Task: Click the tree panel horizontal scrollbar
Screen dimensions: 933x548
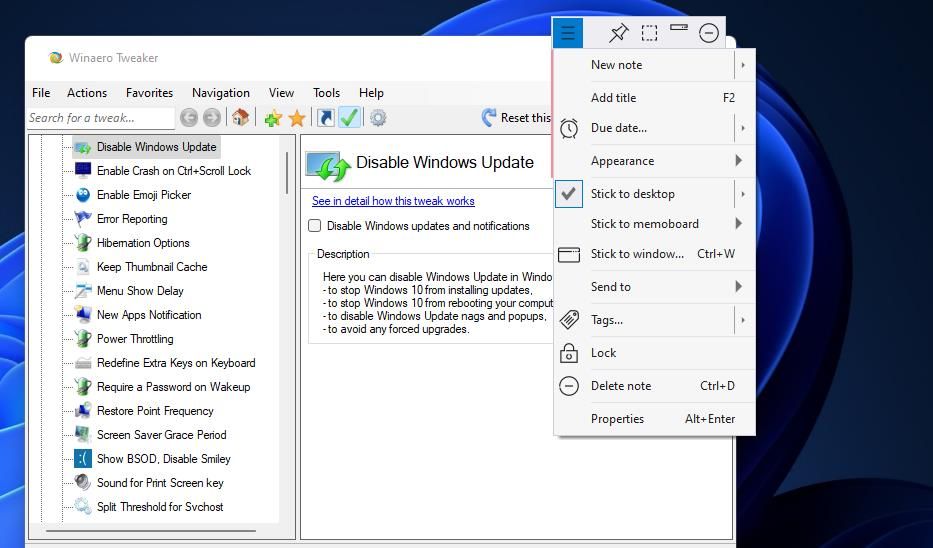Action: (x=151, y=531)
